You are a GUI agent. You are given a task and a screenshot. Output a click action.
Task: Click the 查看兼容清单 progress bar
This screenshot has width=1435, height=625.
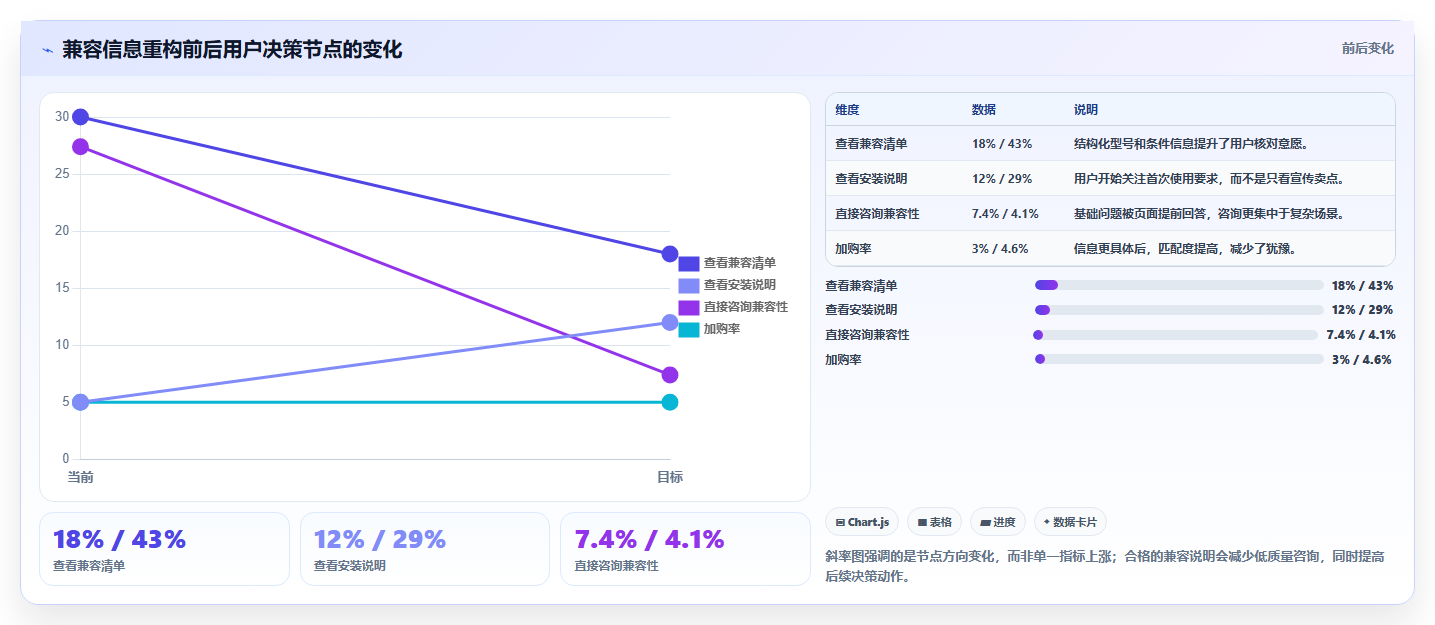[x=1179, y=285]
